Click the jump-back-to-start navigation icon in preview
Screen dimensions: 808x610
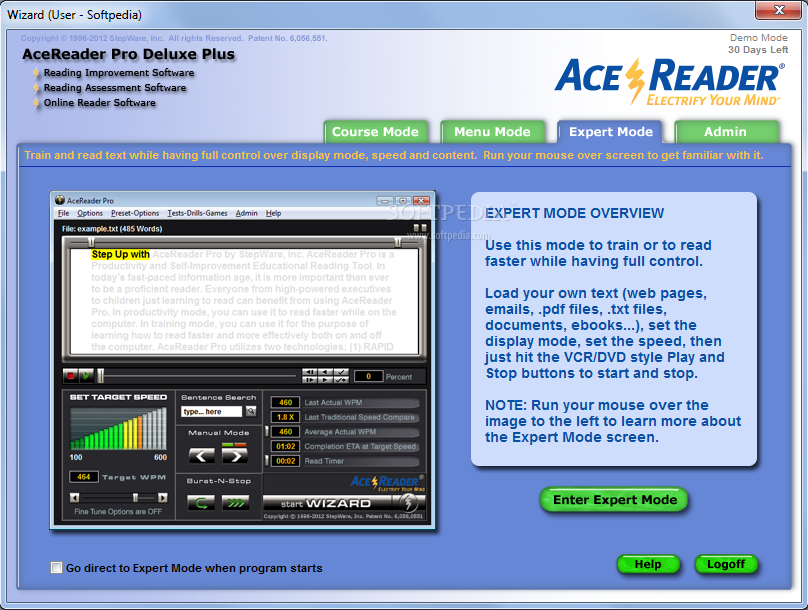309,371
